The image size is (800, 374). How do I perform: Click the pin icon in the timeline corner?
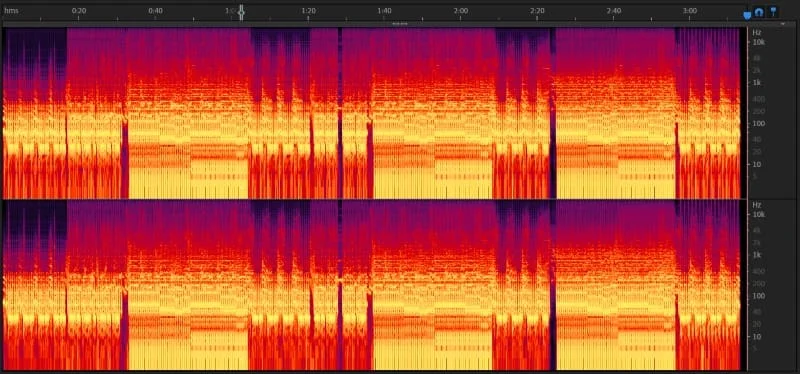pyautogui.click(x=773, y=11)
